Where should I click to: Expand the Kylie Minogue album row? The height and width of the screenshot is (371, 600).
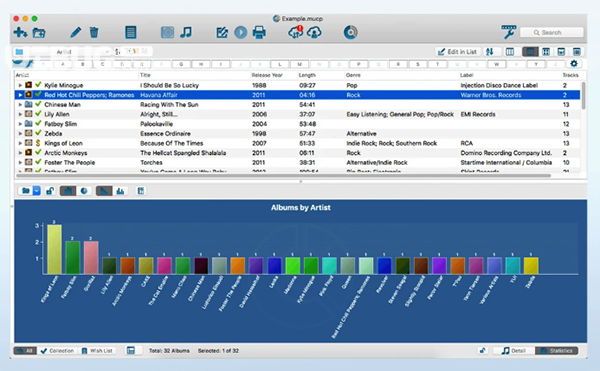point(20,85)
